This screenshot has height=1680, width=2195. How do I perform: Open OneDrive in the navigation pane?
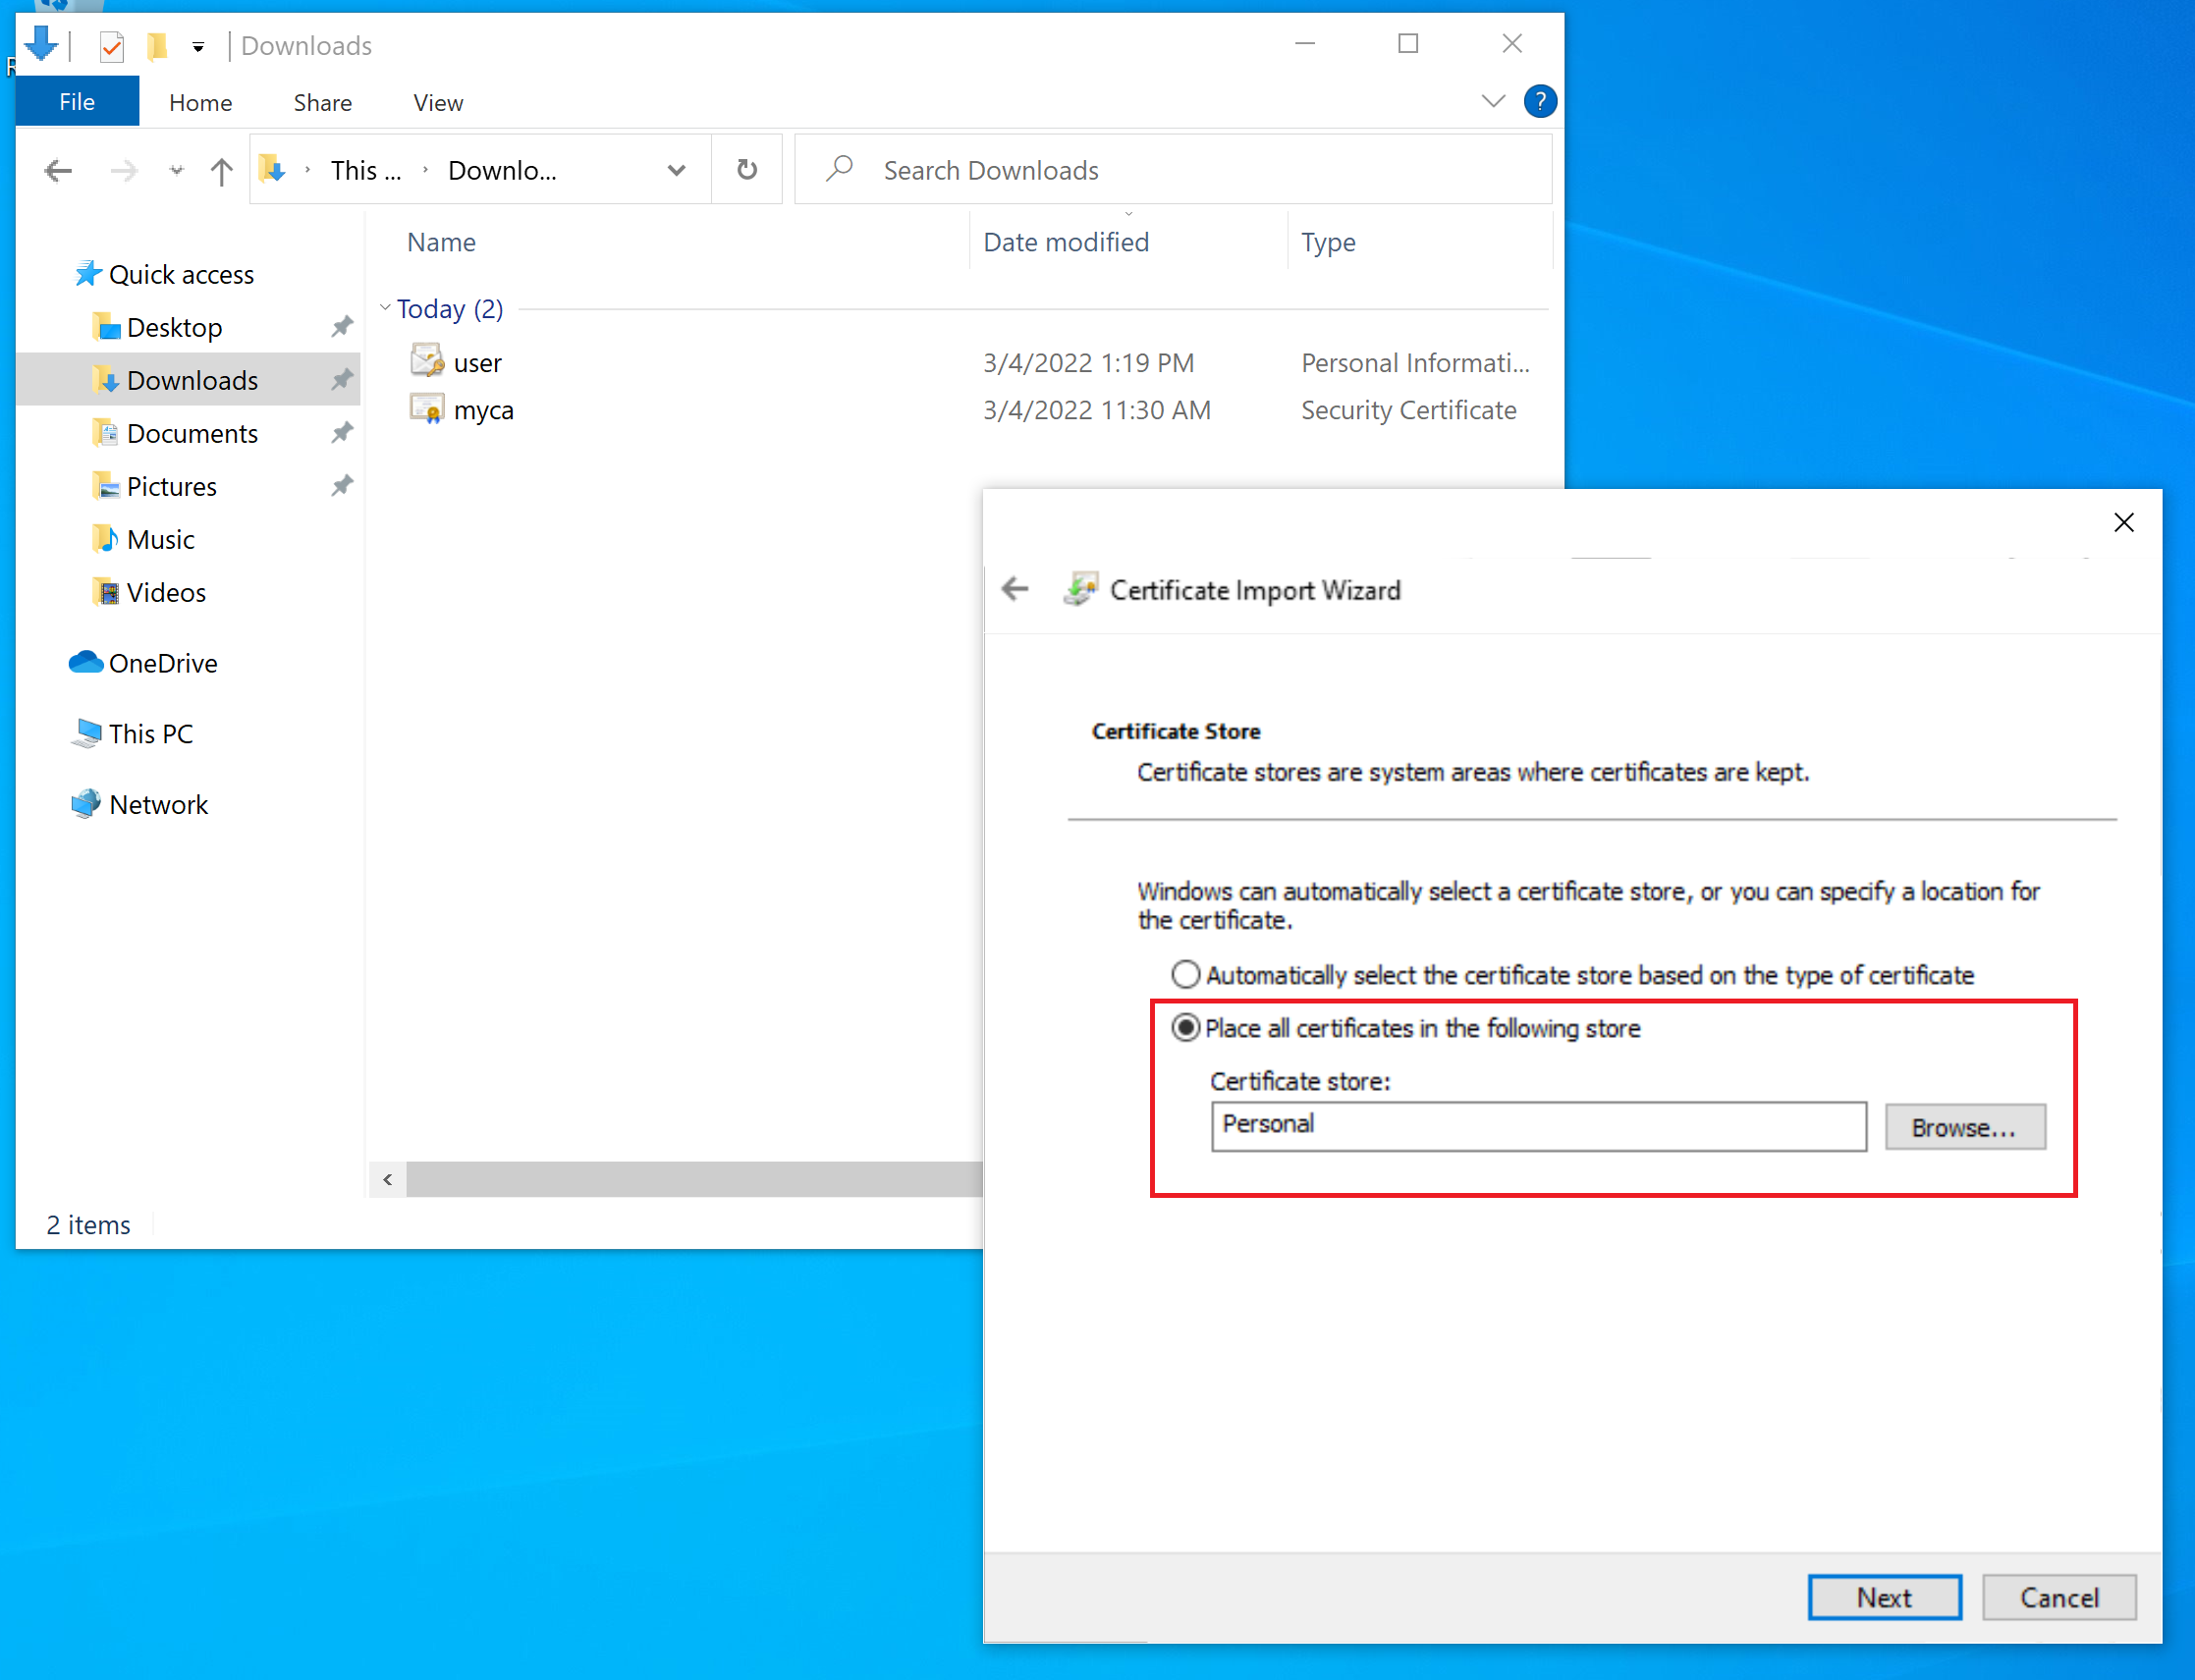[x=163, y=664]
